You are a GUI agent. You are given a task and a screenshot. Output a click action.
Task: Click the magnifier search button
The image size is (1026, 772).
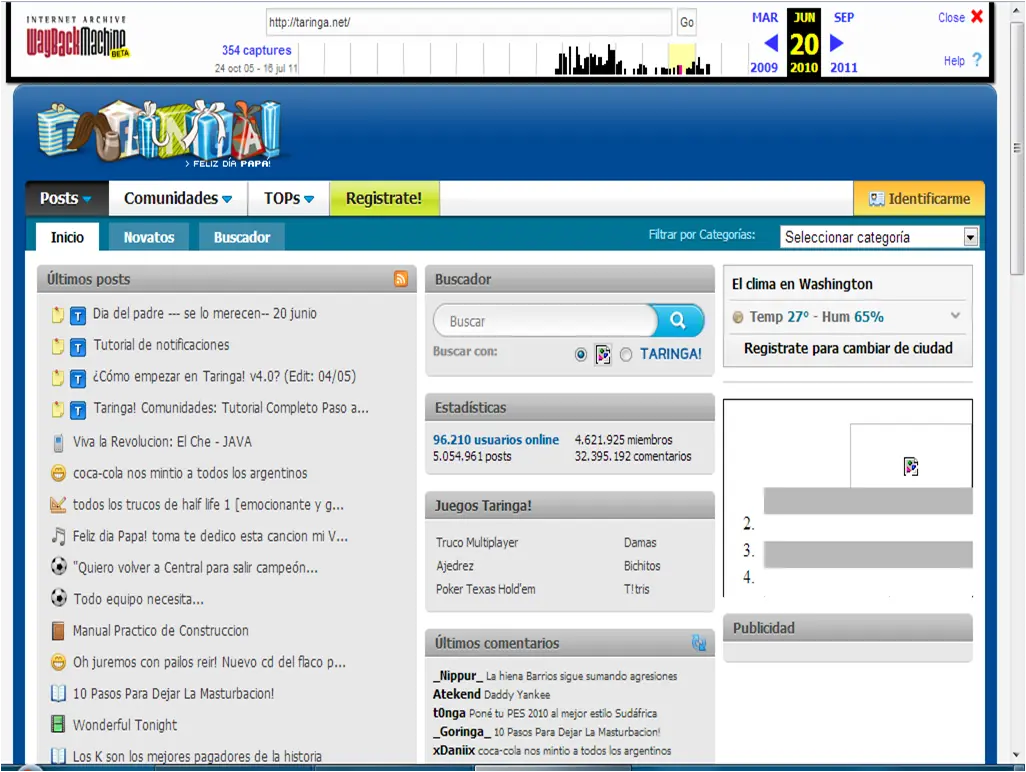678,321
